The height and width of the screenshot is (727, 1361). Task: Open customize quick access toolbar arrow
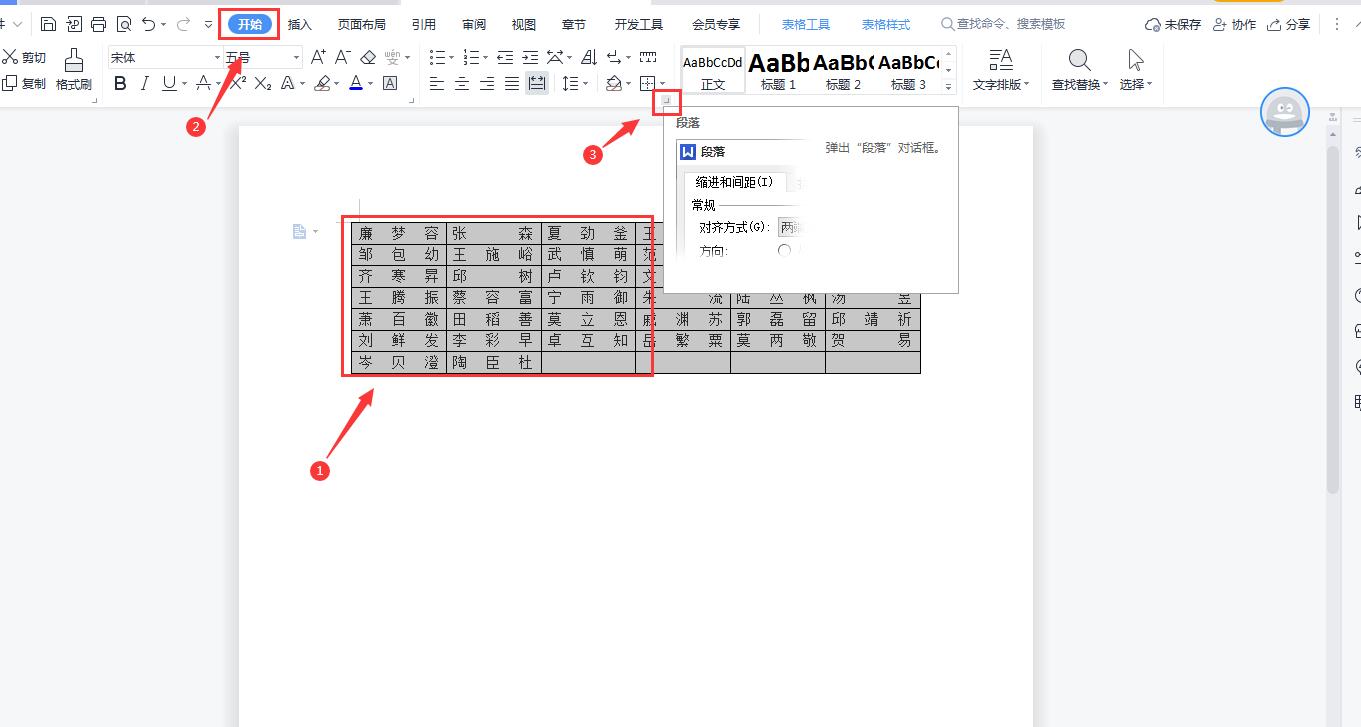[208, 24]
